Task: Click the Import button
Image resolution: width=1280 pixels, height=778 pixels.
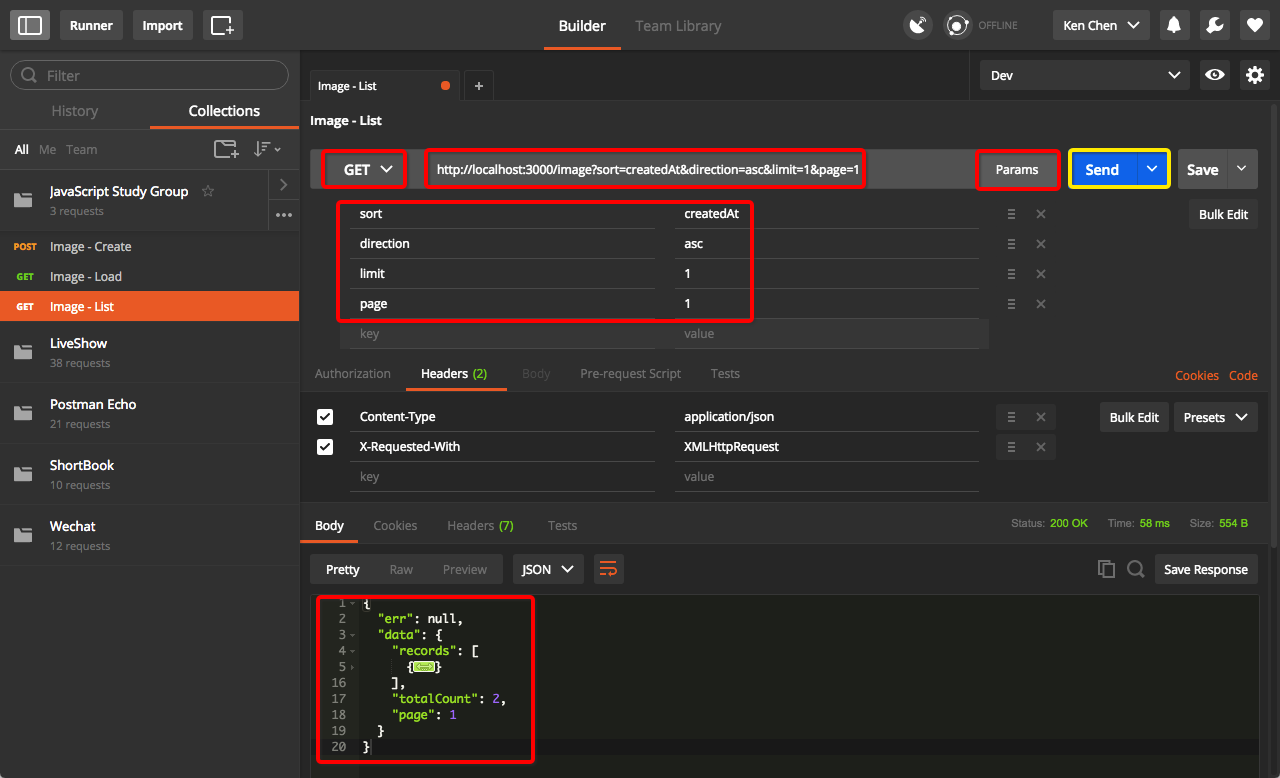Action: pos(163,25)
